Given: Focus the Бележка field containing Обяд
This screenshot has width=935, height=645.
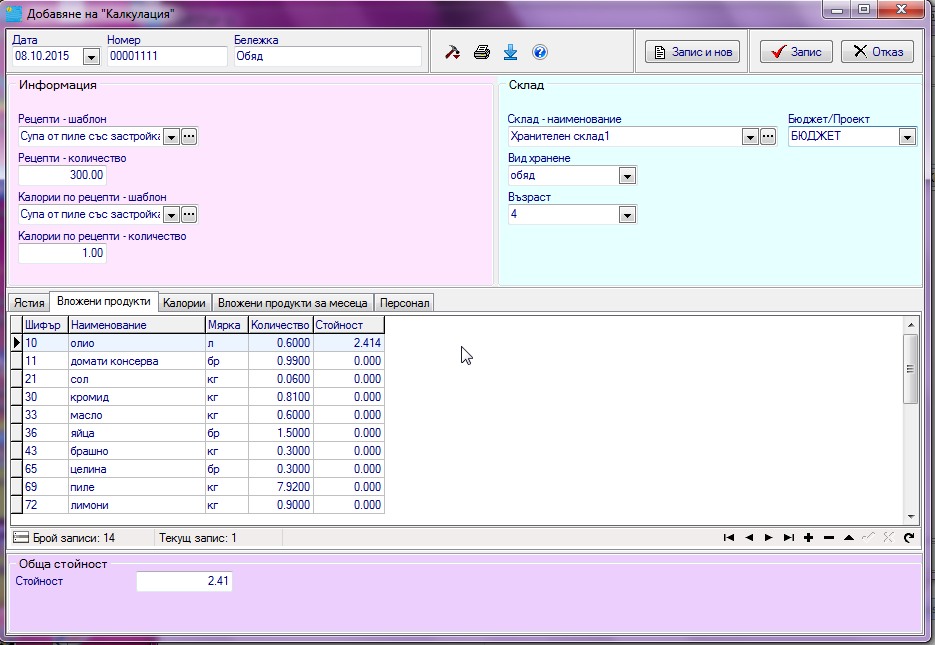Looking at the screenshot, I should (327, 56).
